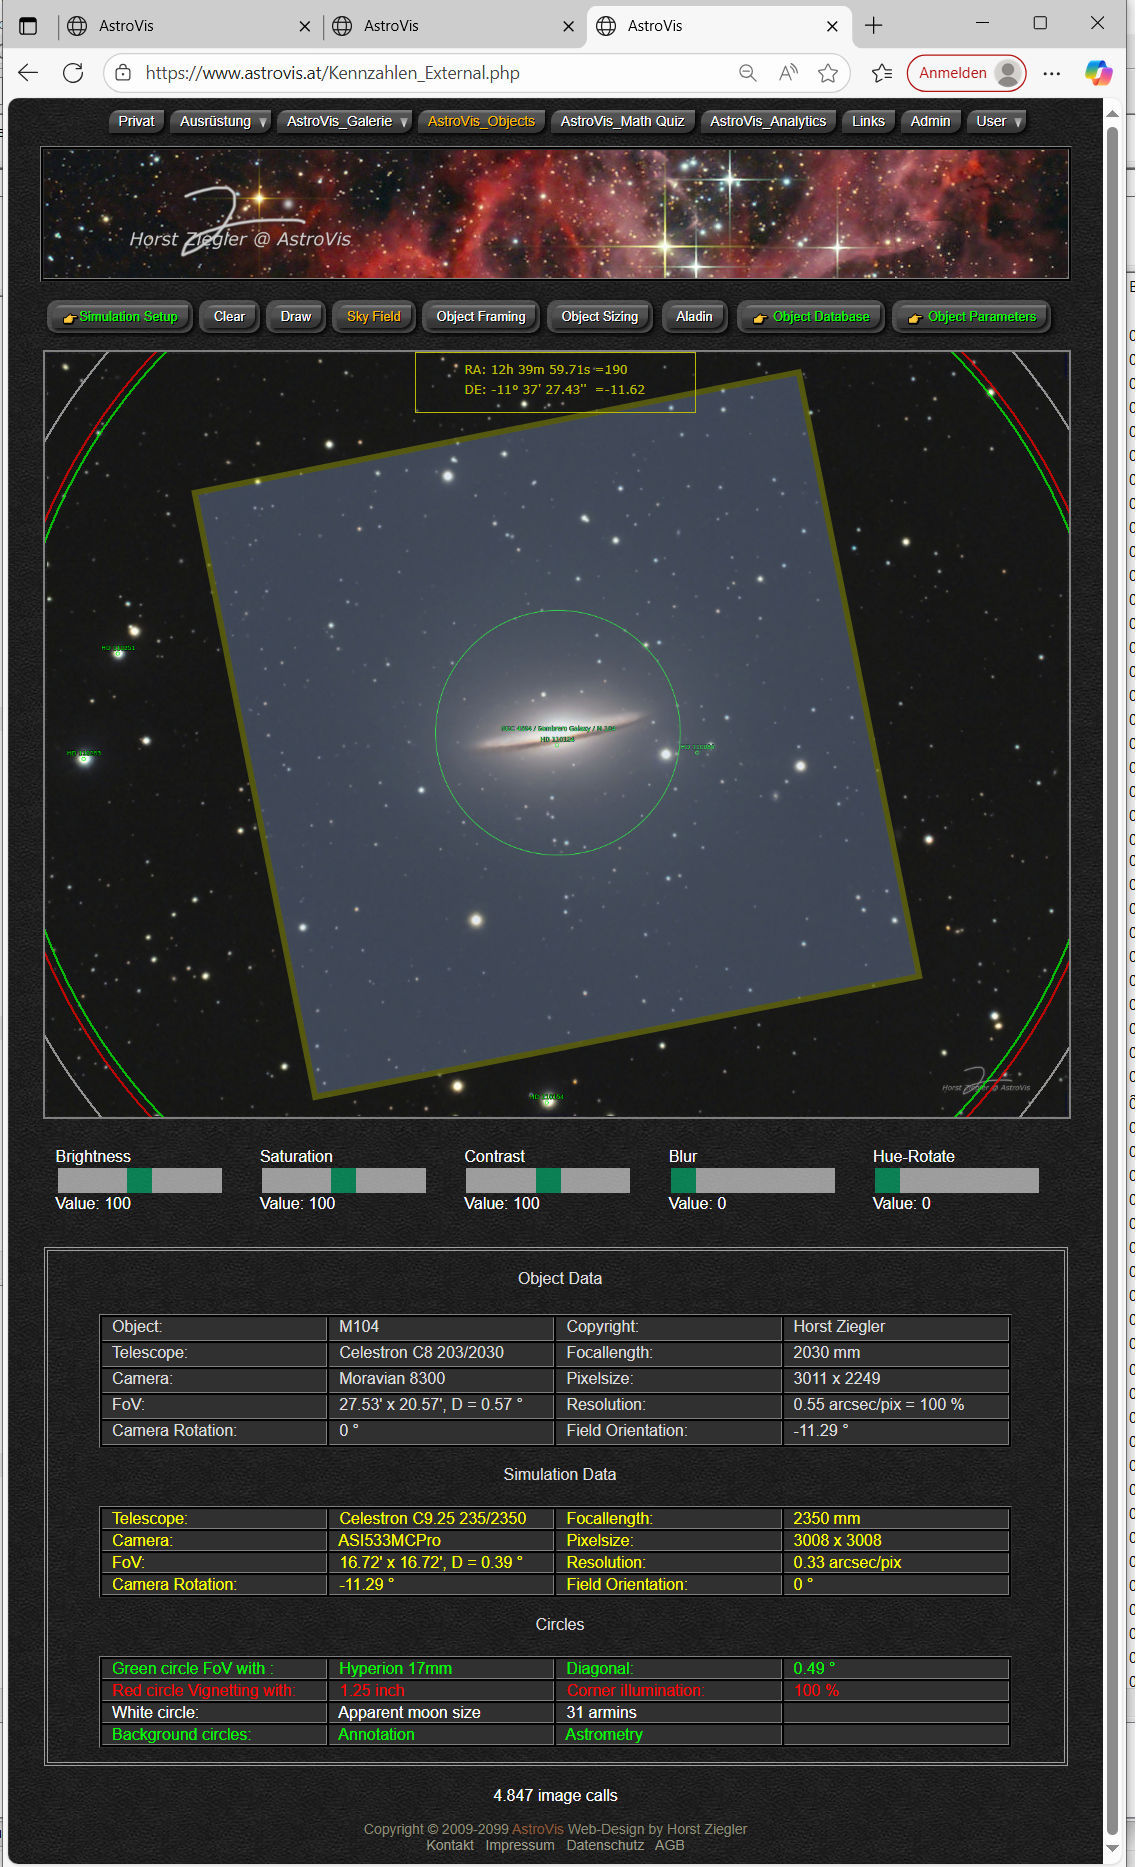The image size is (1141, 1867).
Task: Open a new browser tab with plus icon
Action: point(873,26)
